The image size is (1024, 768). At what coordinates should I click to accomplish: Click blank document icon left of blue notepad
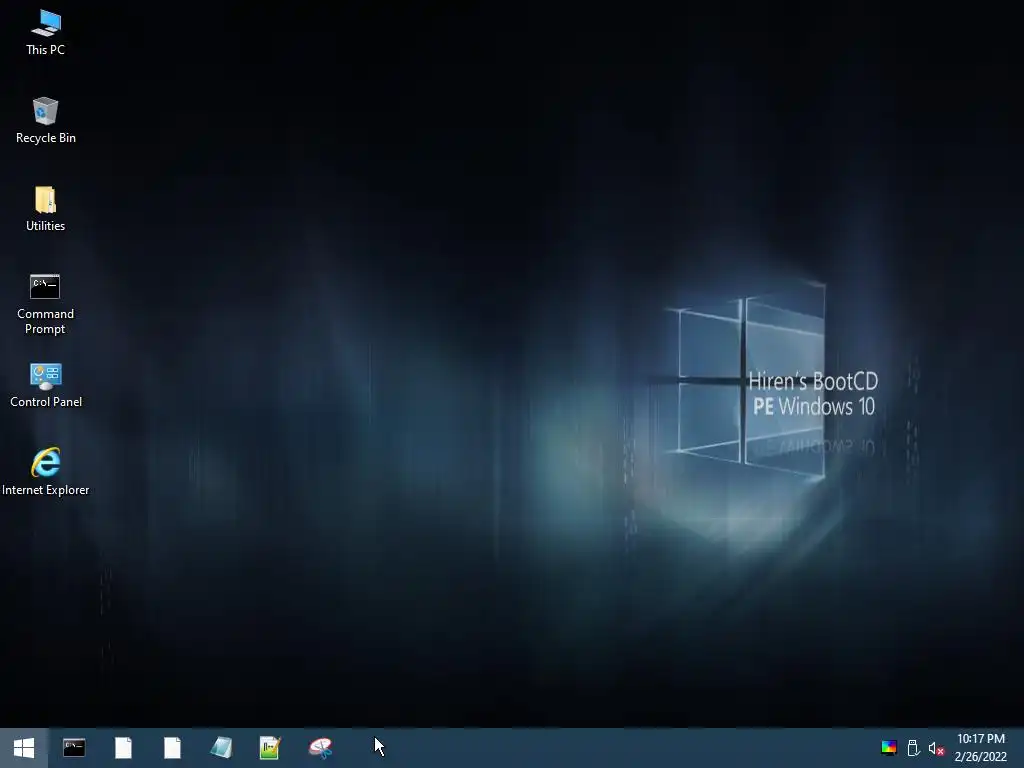click(x=172, y=748)
